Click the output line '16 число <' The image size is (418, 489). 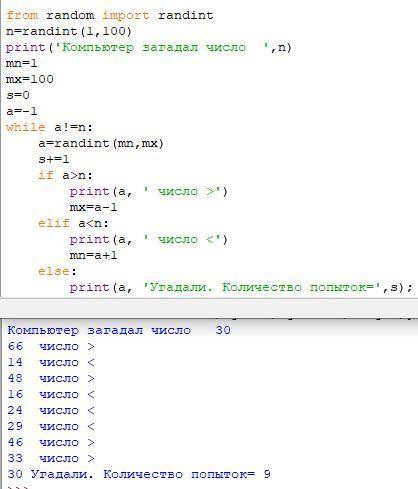pyautogui.click(x=51, y=394)
